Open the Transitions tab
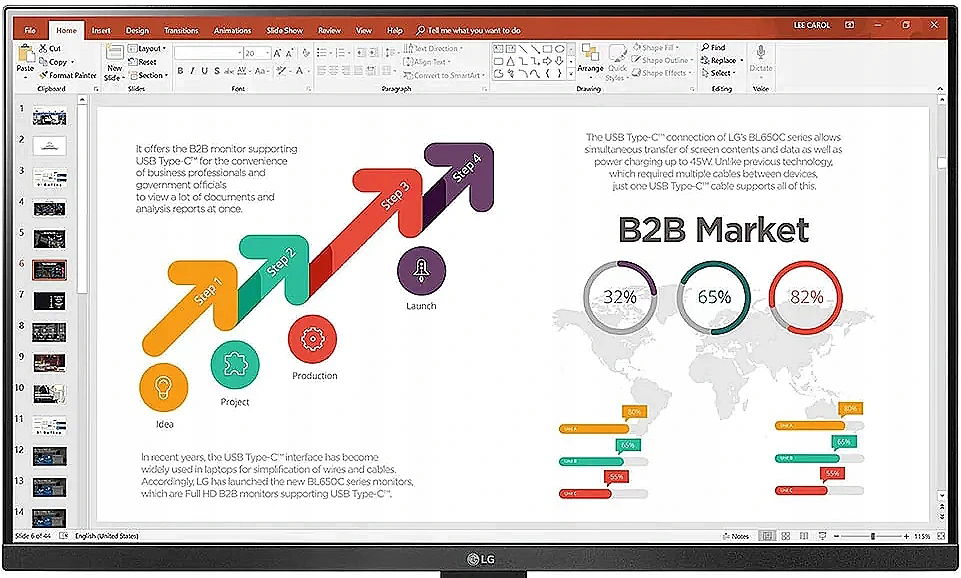961x578 pixels. [x=181, y=31]
